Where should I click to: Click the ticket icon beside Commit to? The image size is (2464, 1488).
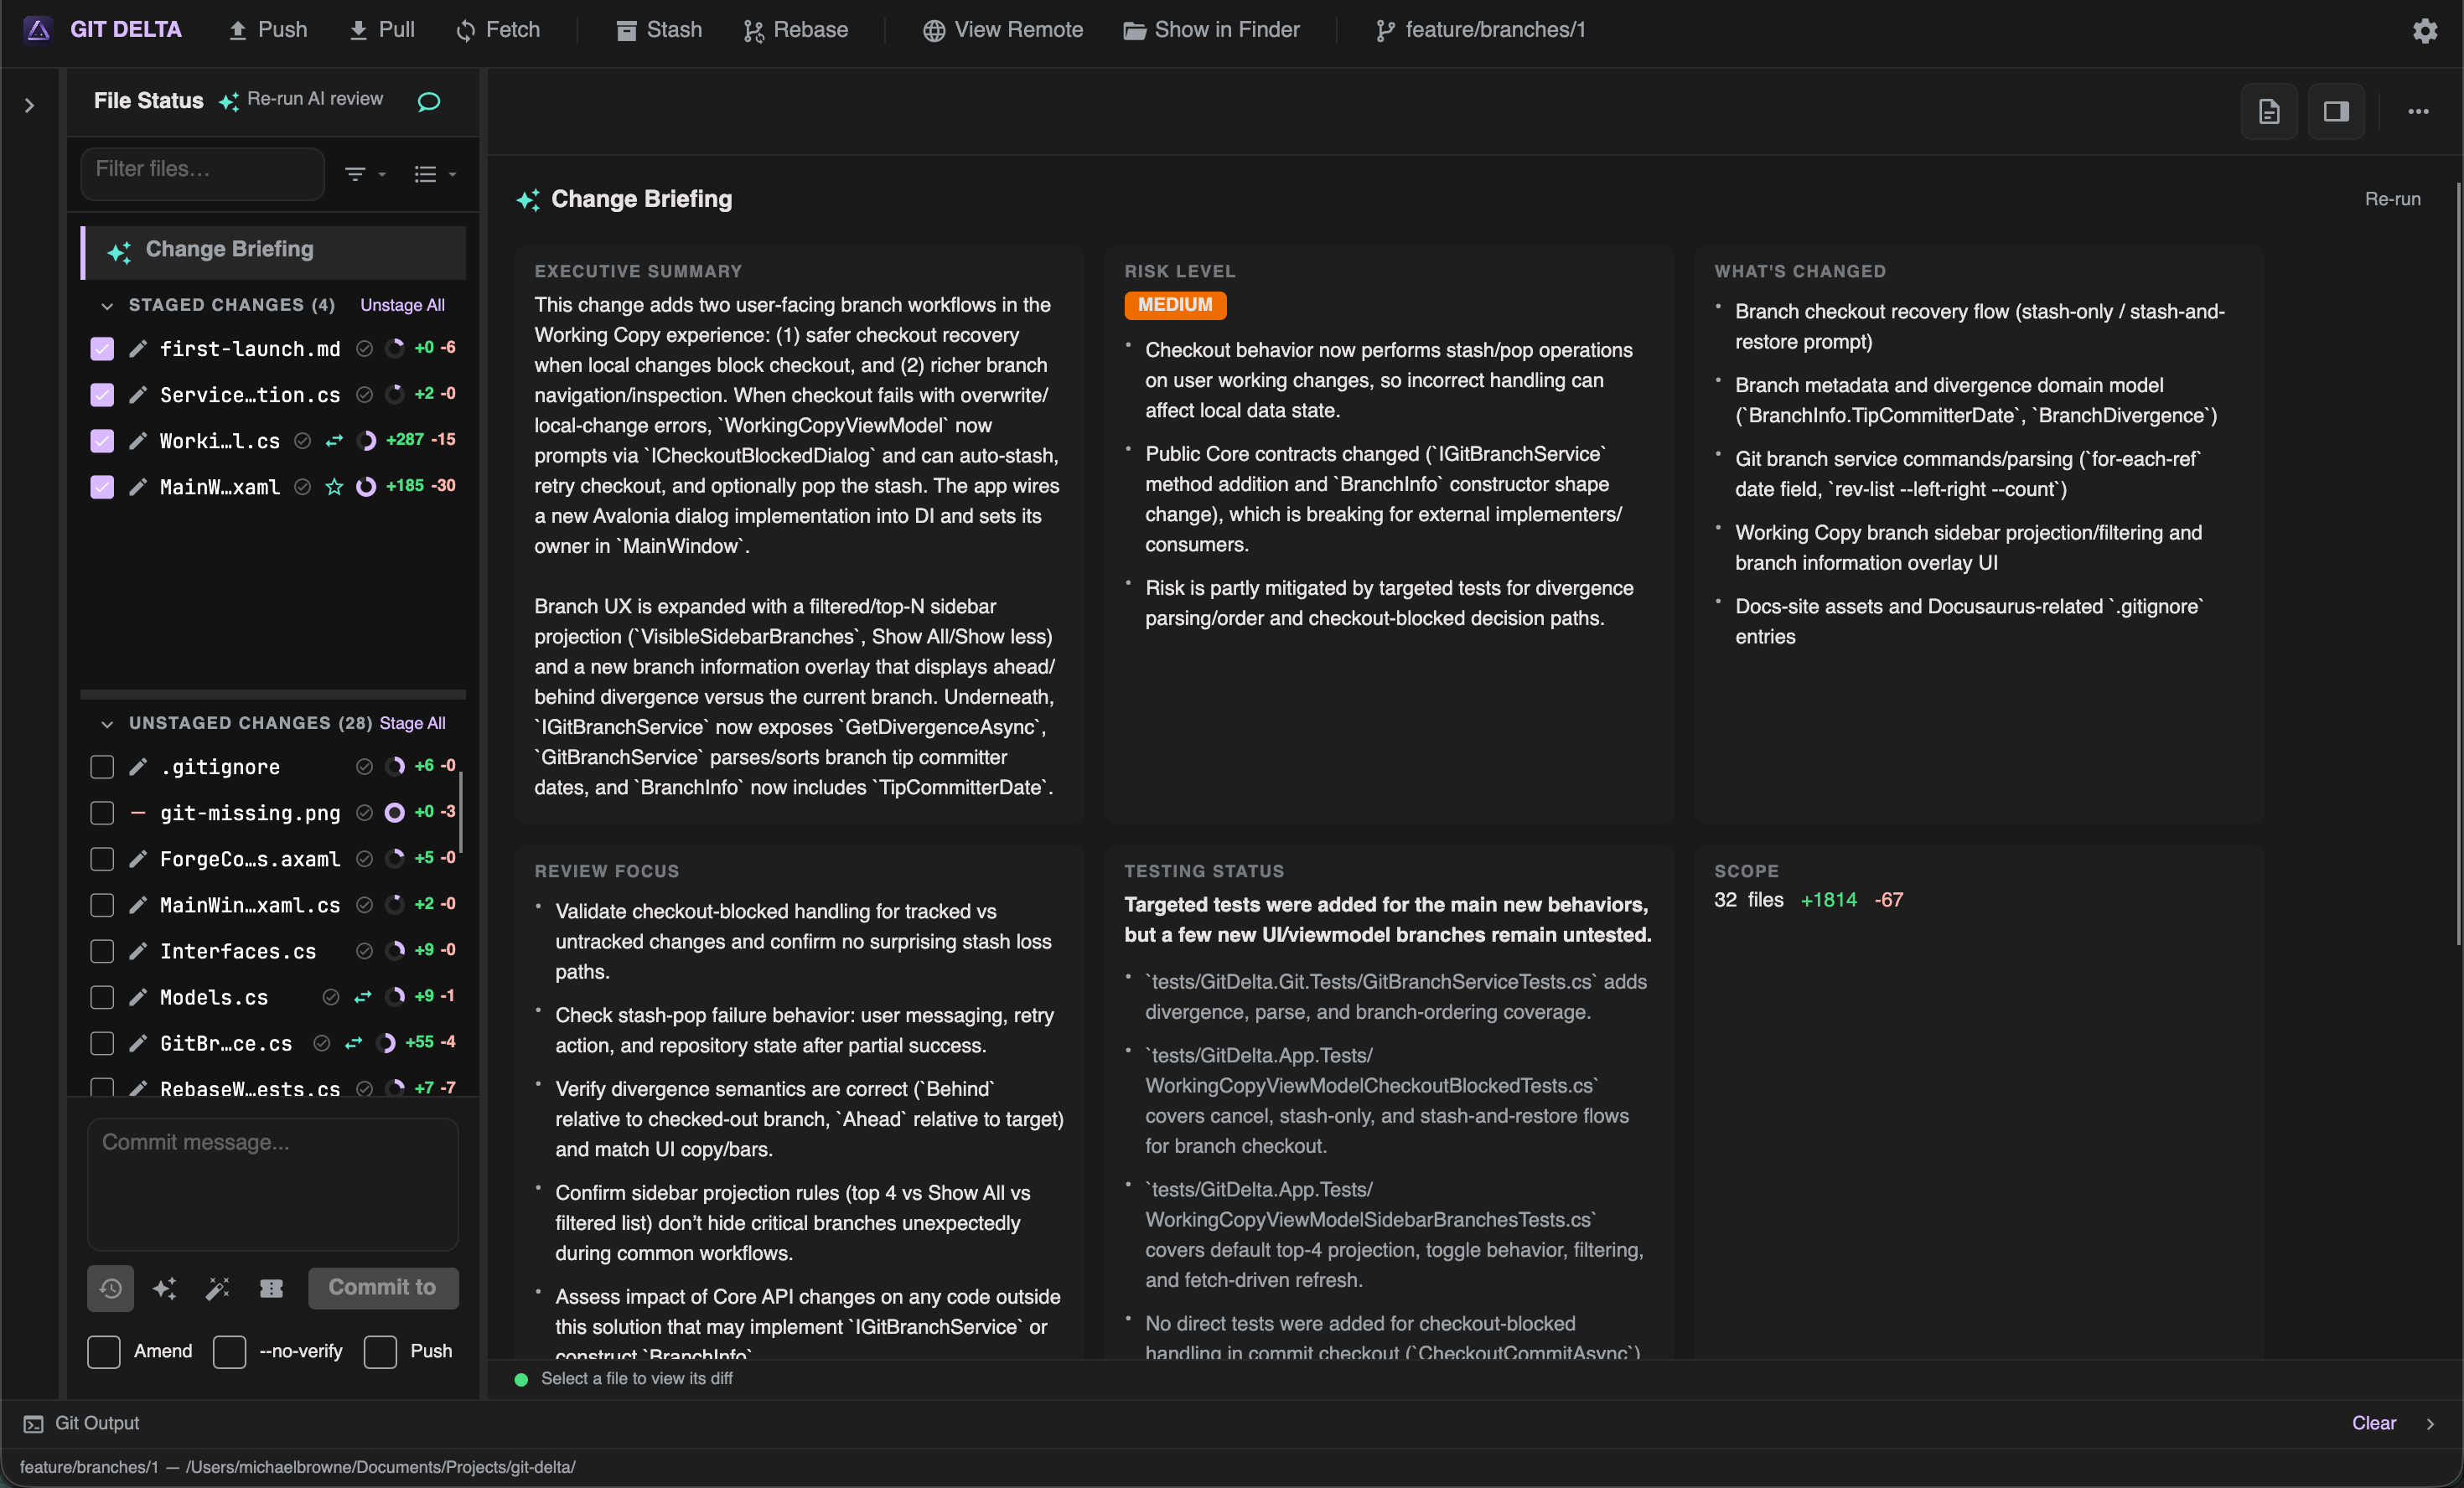pyautogui.click(x=272, y=1288)
